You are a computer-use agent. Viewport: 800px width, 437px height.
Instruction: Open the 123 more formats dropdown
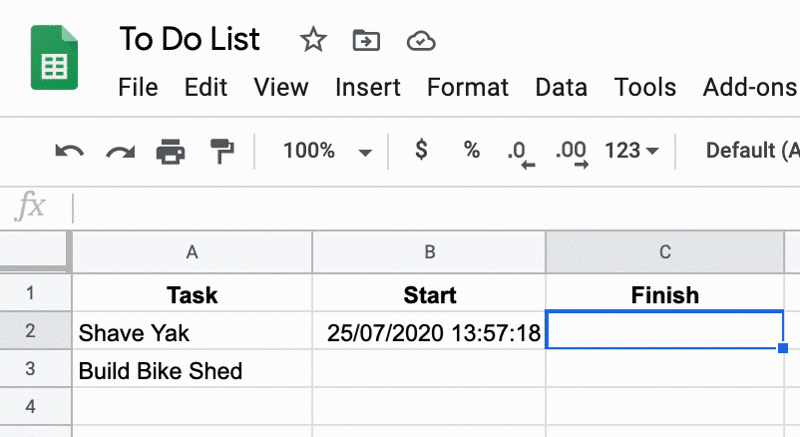click(632, 150)
